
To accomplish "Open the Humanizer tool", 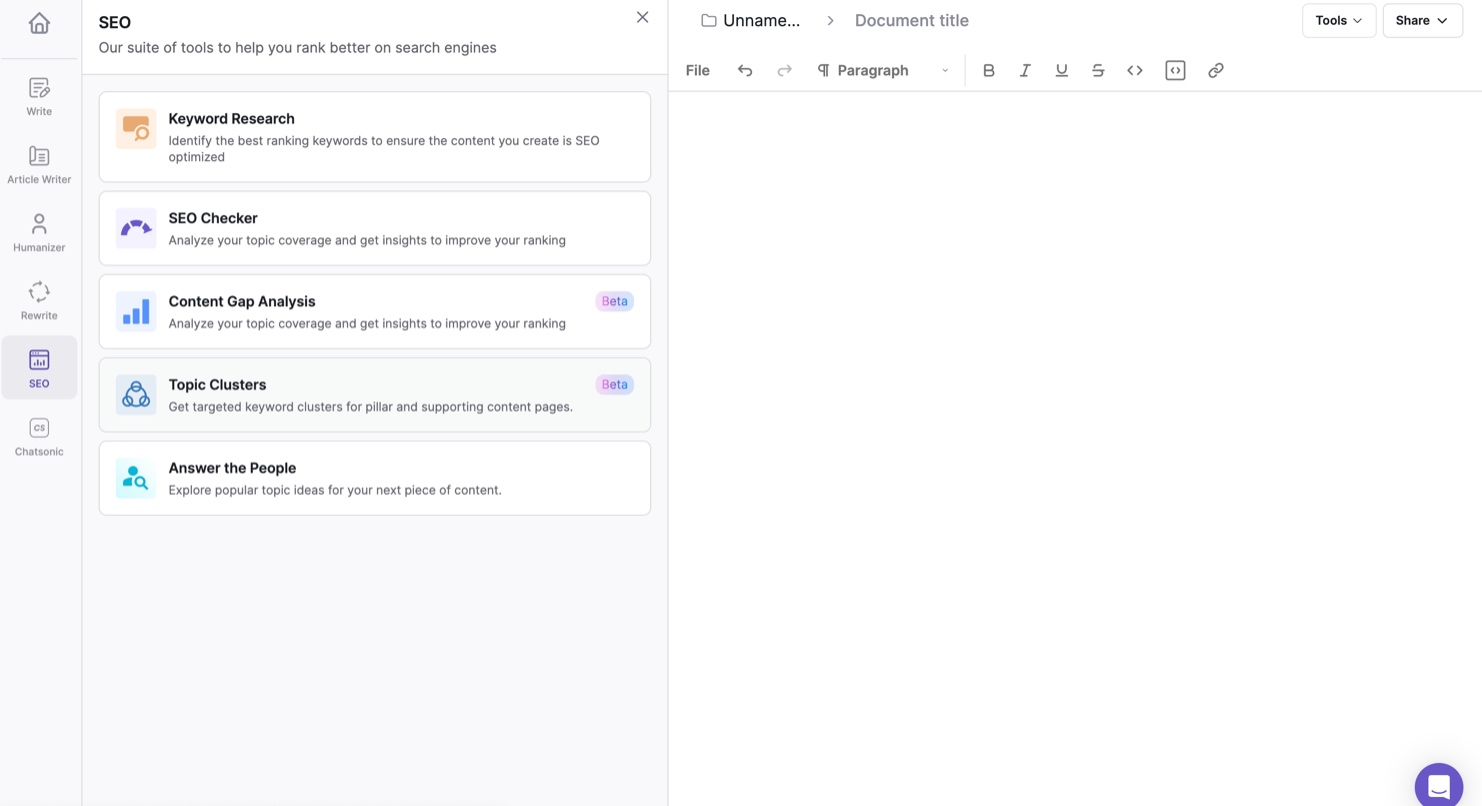I will coord(38,231).
